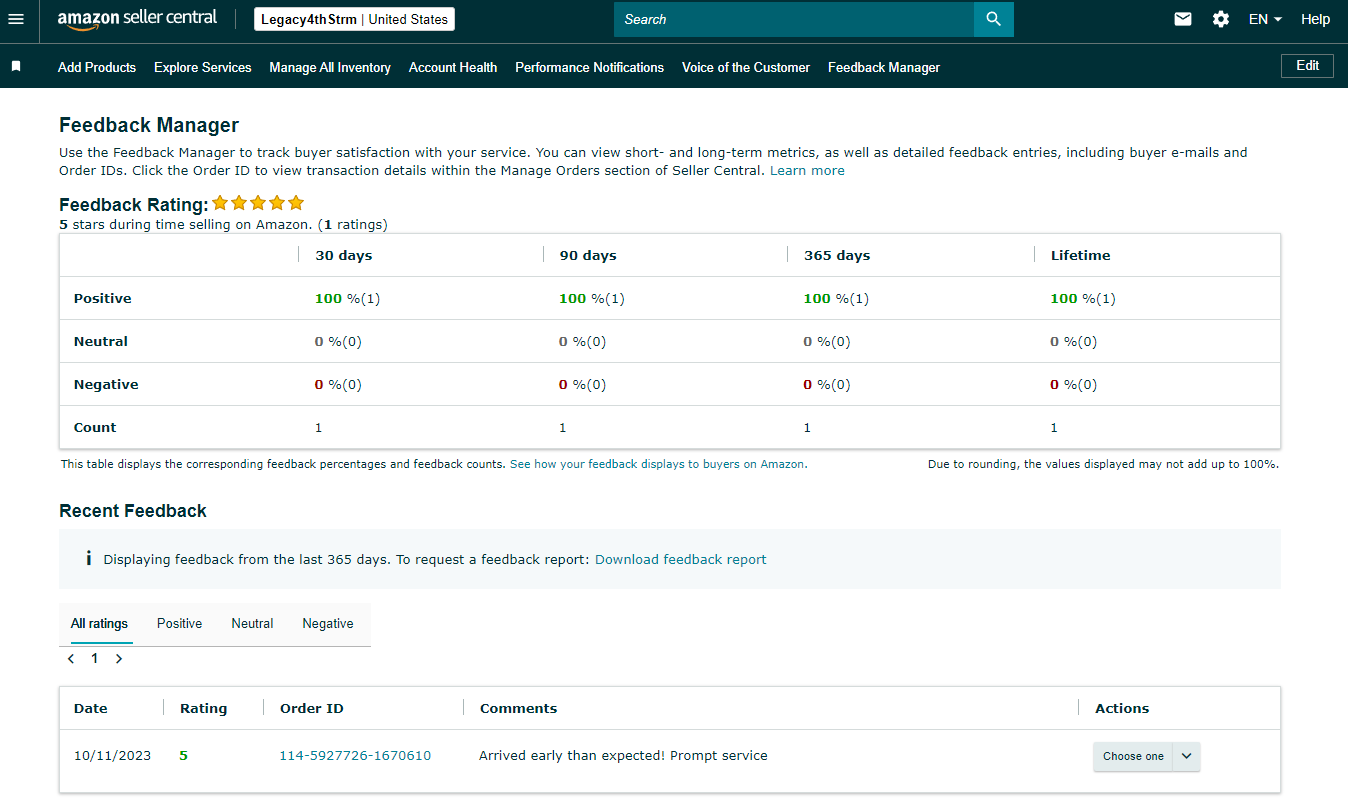The height and width of the screenshot is (807, 1348).
Task: Click the Choose one action button
Action: (1133, 756)
